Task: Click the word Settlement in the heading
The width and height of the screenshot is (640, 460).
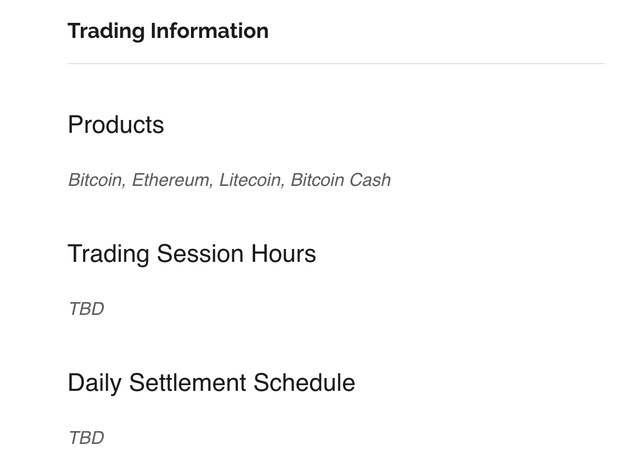Action: [x=187, y=383]
